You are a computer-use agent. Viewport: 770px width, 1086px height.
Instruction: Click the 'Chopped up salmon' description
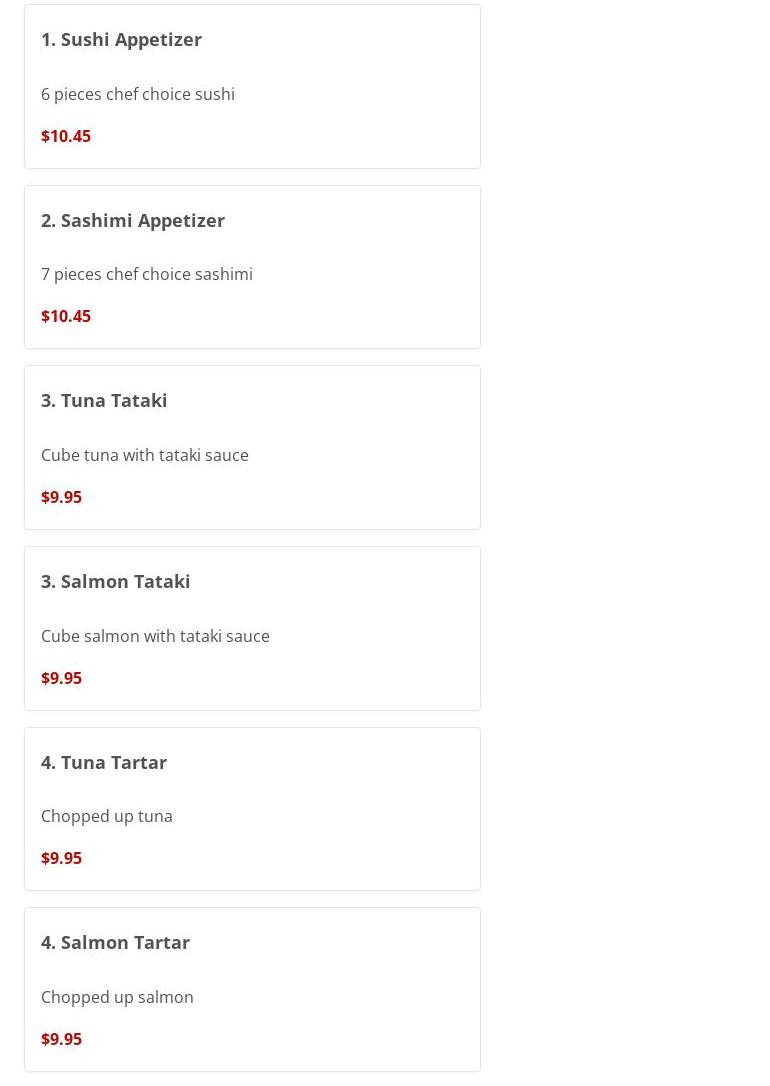pyautogui.click(x=117, y=997)
